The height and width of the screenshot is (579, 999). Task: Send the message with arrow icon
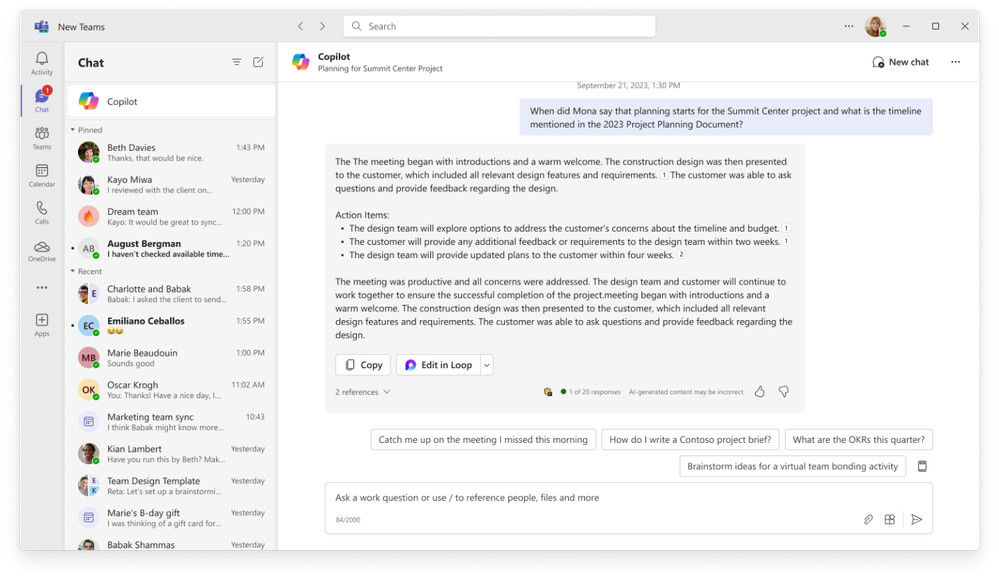(x=916, y=520)
